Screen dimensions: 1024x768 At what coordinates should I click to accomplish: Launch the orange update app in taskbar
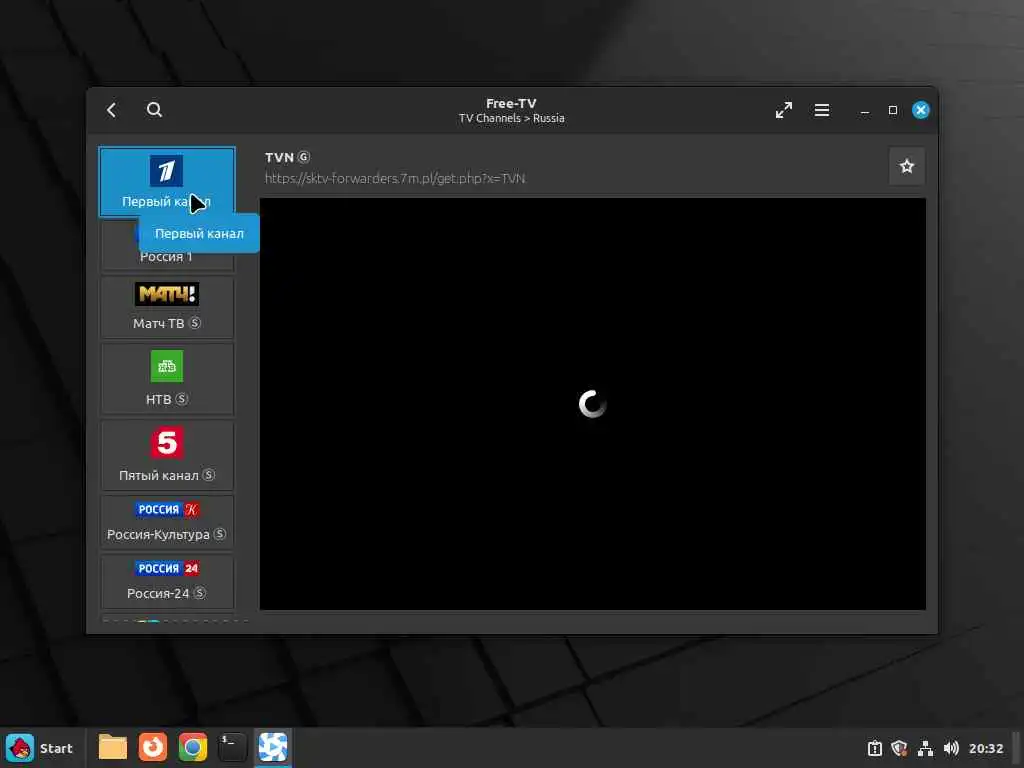pos(153,748)
